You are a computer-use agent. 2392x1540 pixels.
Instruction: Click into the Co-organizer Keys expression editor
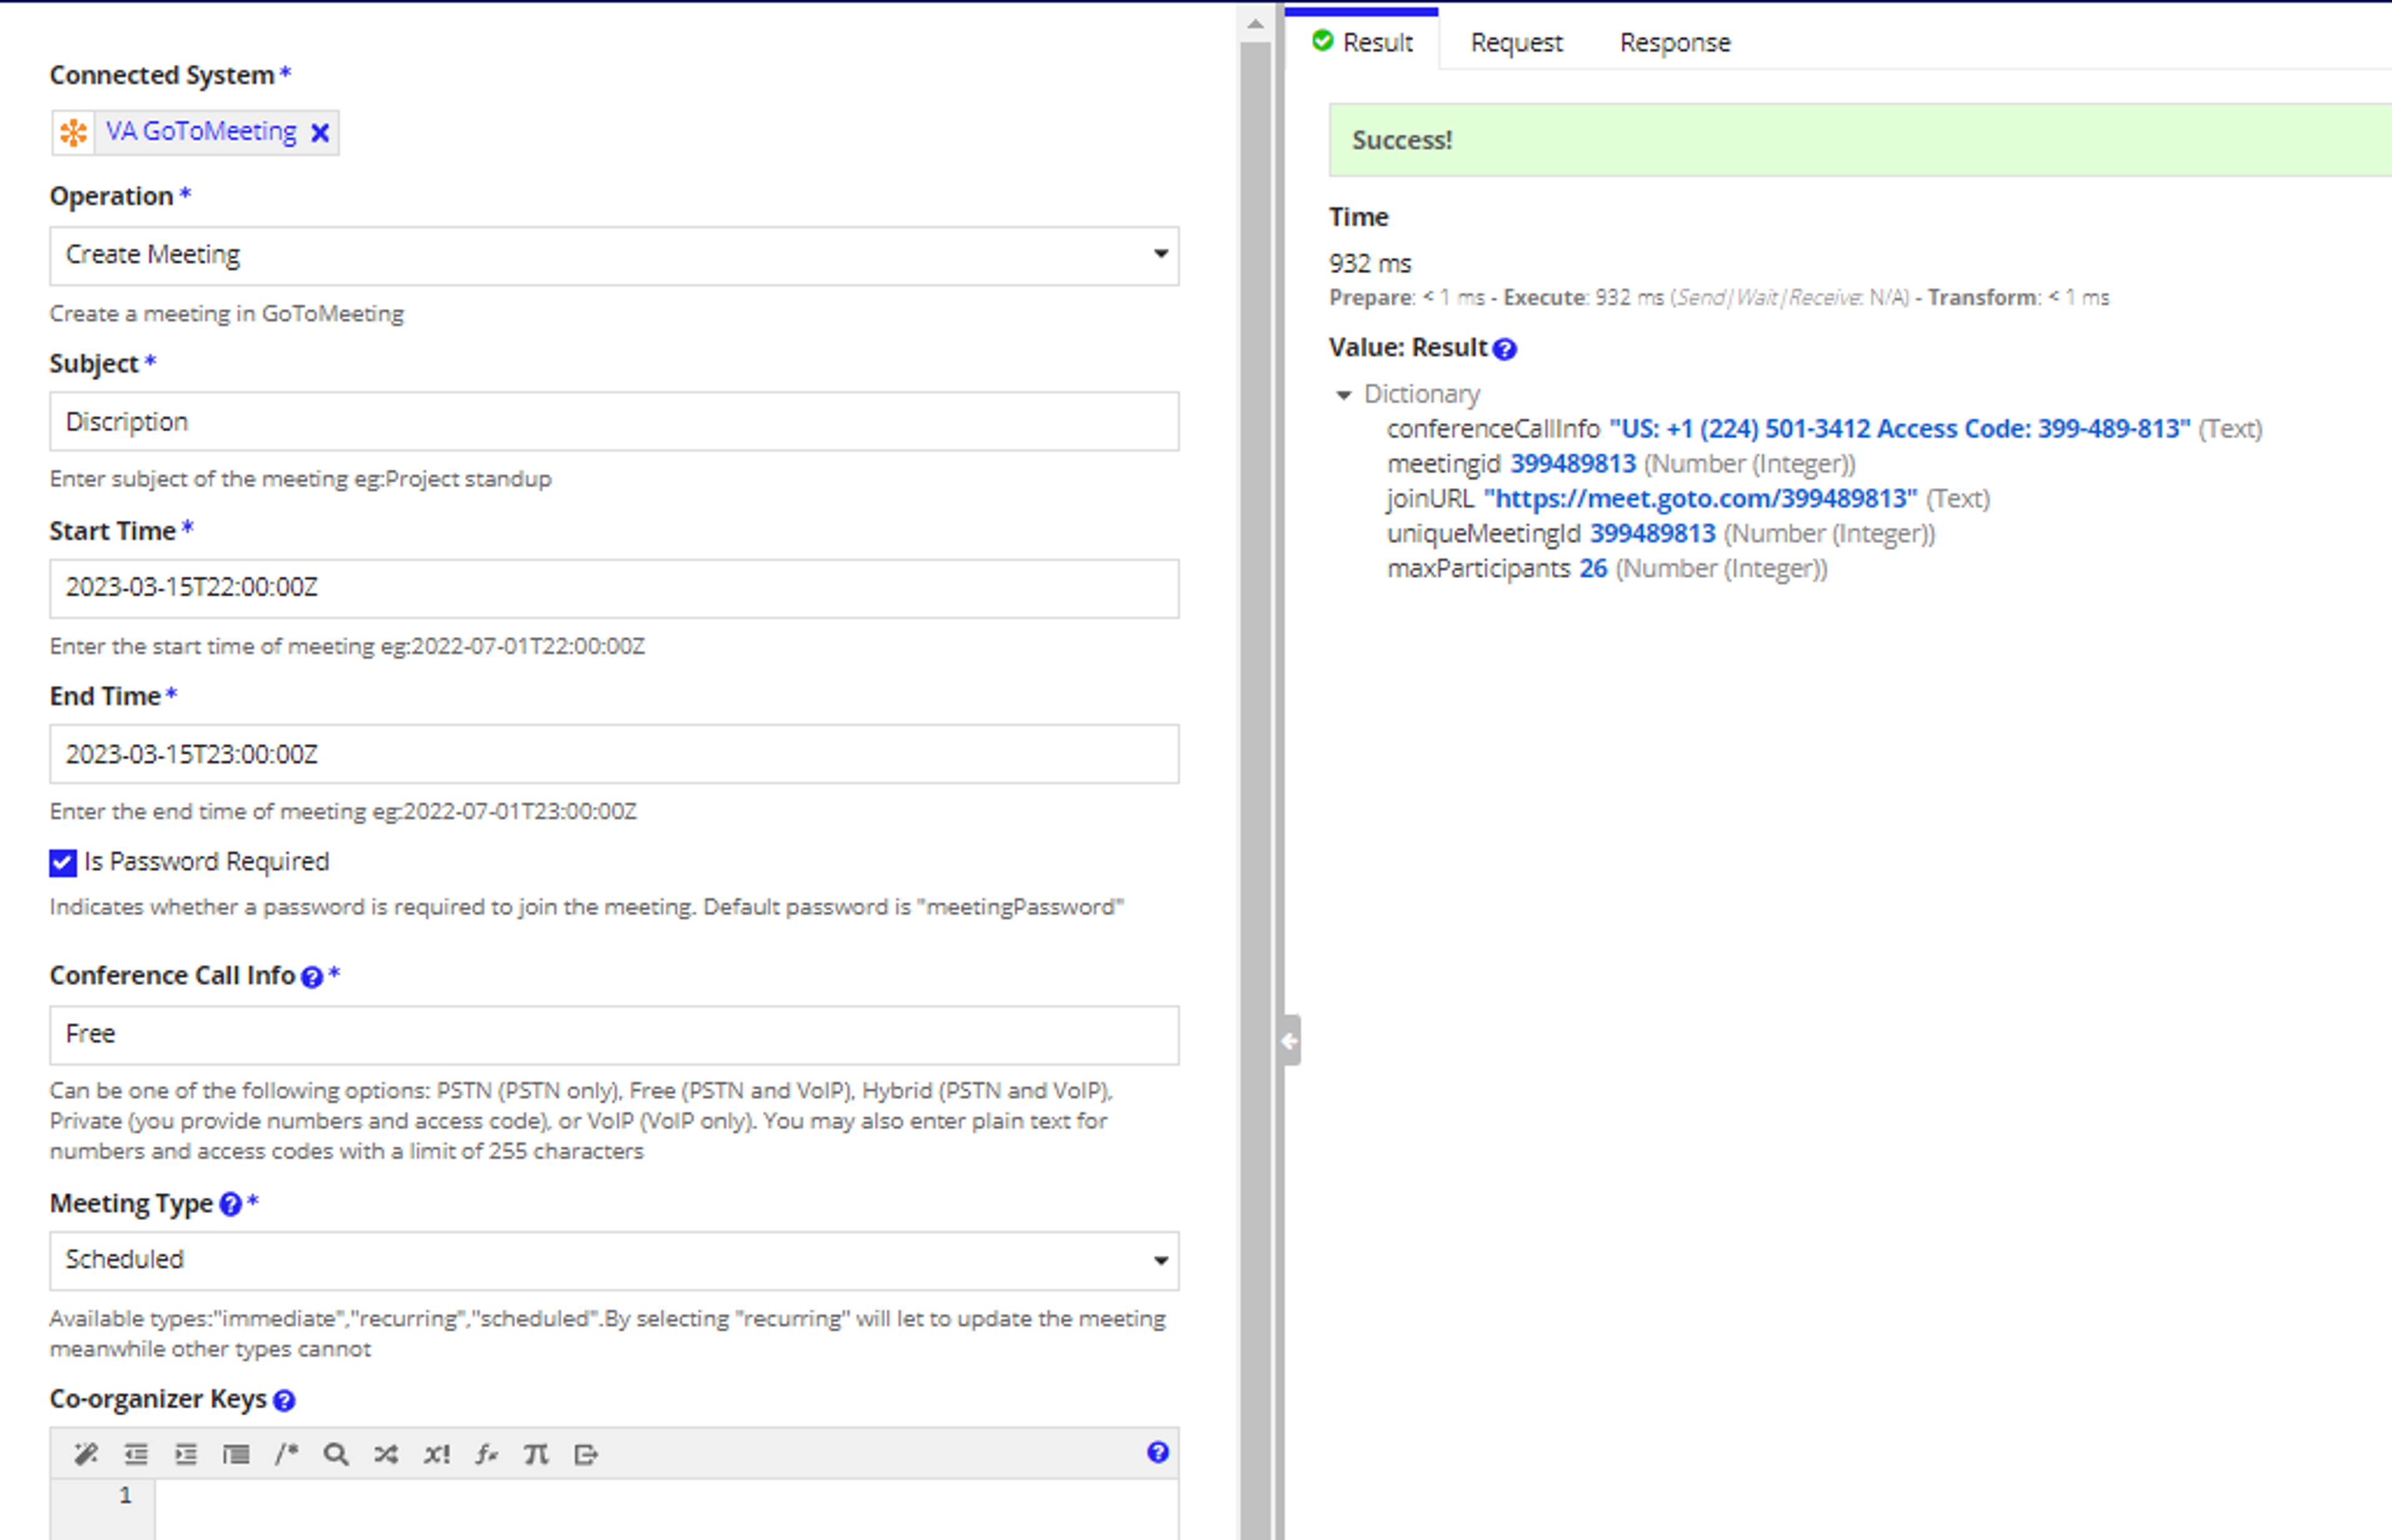pos(667,1510)
